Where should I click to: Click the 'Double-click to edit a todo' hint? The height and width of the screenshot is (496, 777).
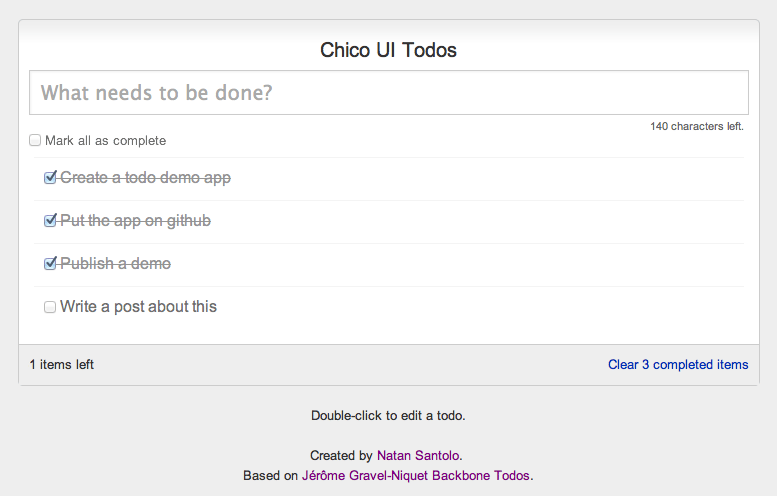[x=388, y=416]
